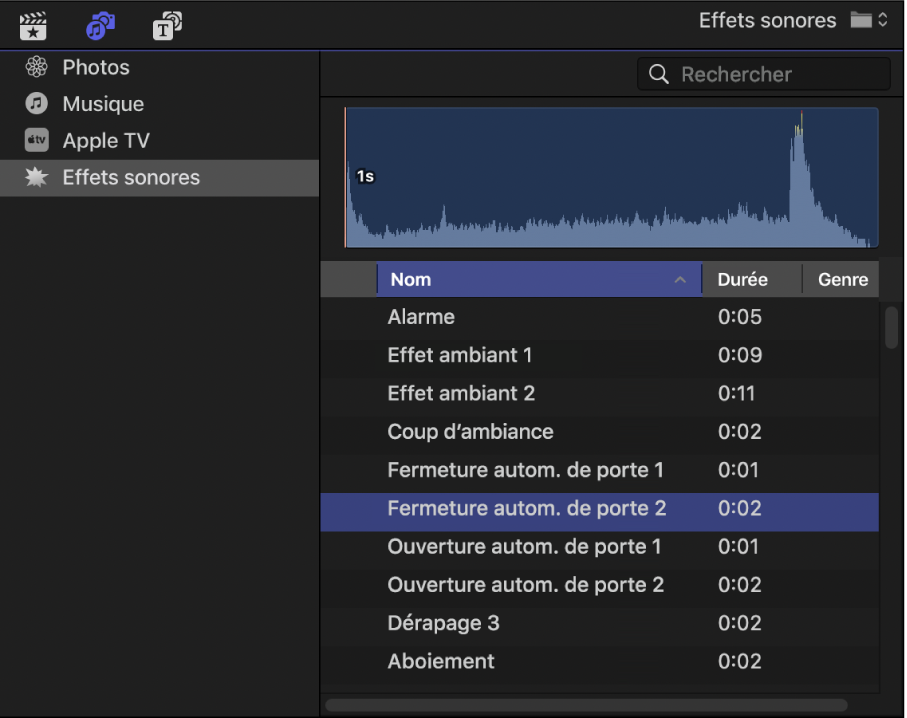This screenshot has width=907, height=718.
Task: Click the Musique note icon
Action: 37,104
